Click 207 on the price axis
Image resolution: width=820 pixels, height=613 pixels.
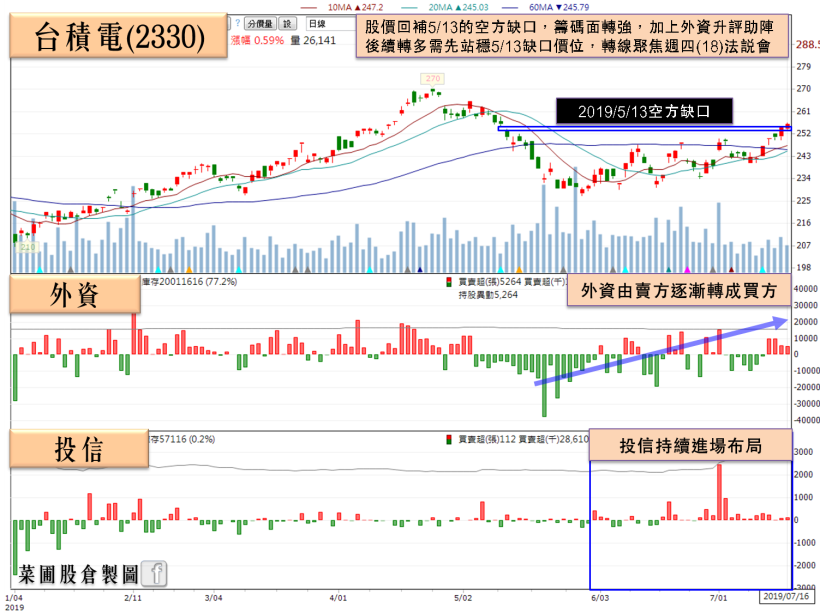pyautogui.click(x=803, y=245)
